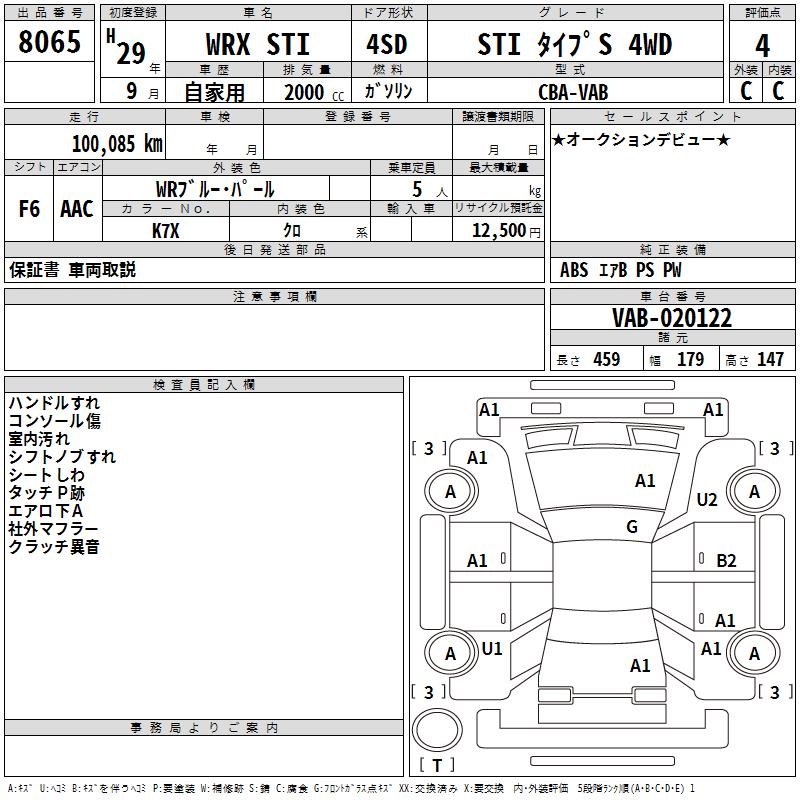This screenshot has height=800, width=800.
Task: Click the 社外マフラー inspector note
Action: pyautogui.click(x=53, y=528)
